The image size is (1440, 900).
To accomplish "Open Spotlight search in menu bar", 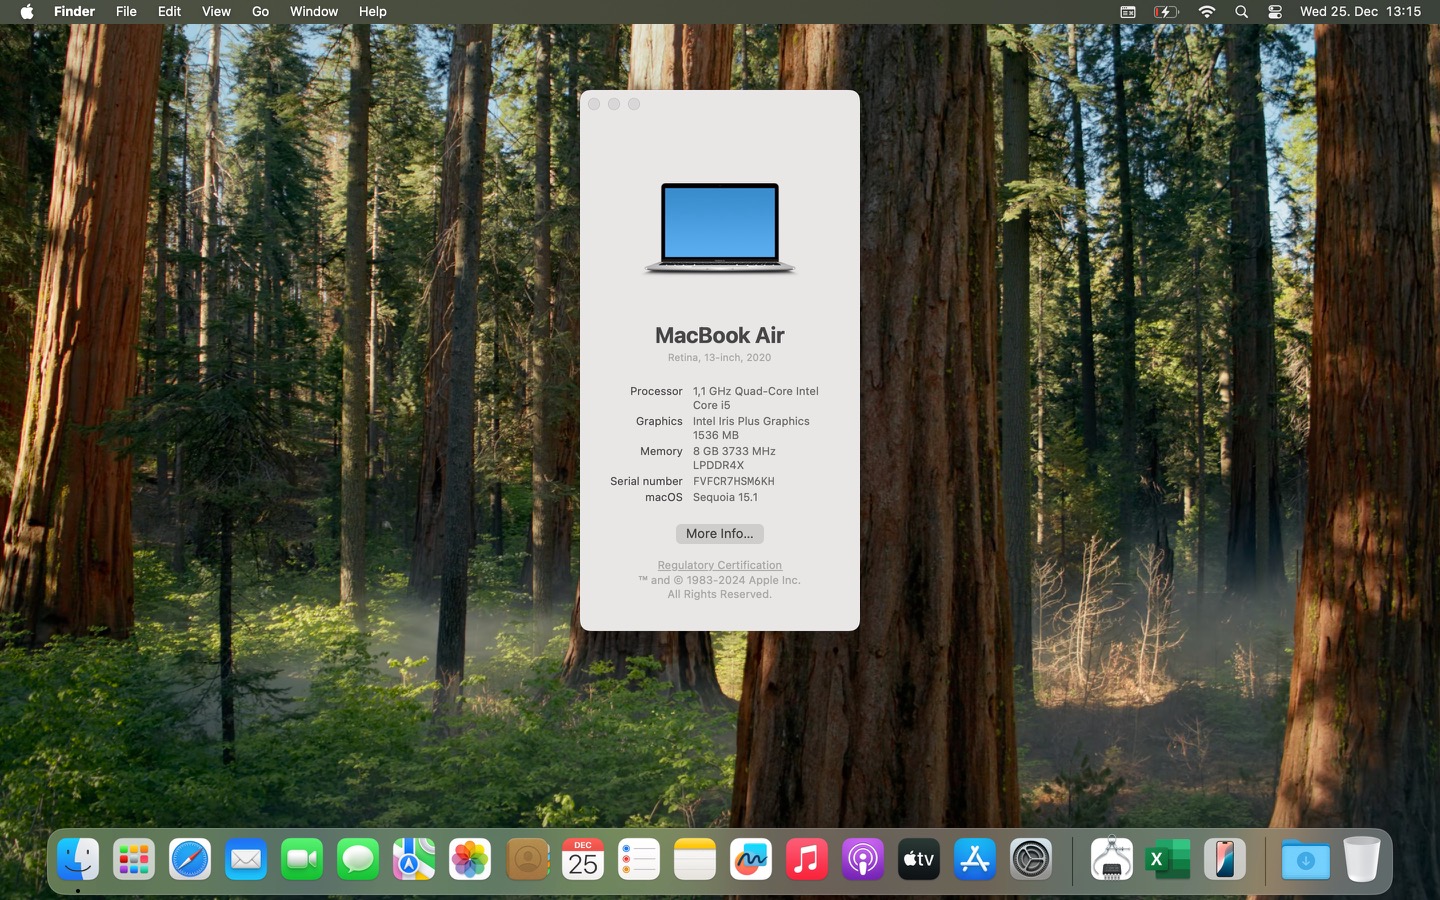I will pyautogui.click(x=1241, y=12).
